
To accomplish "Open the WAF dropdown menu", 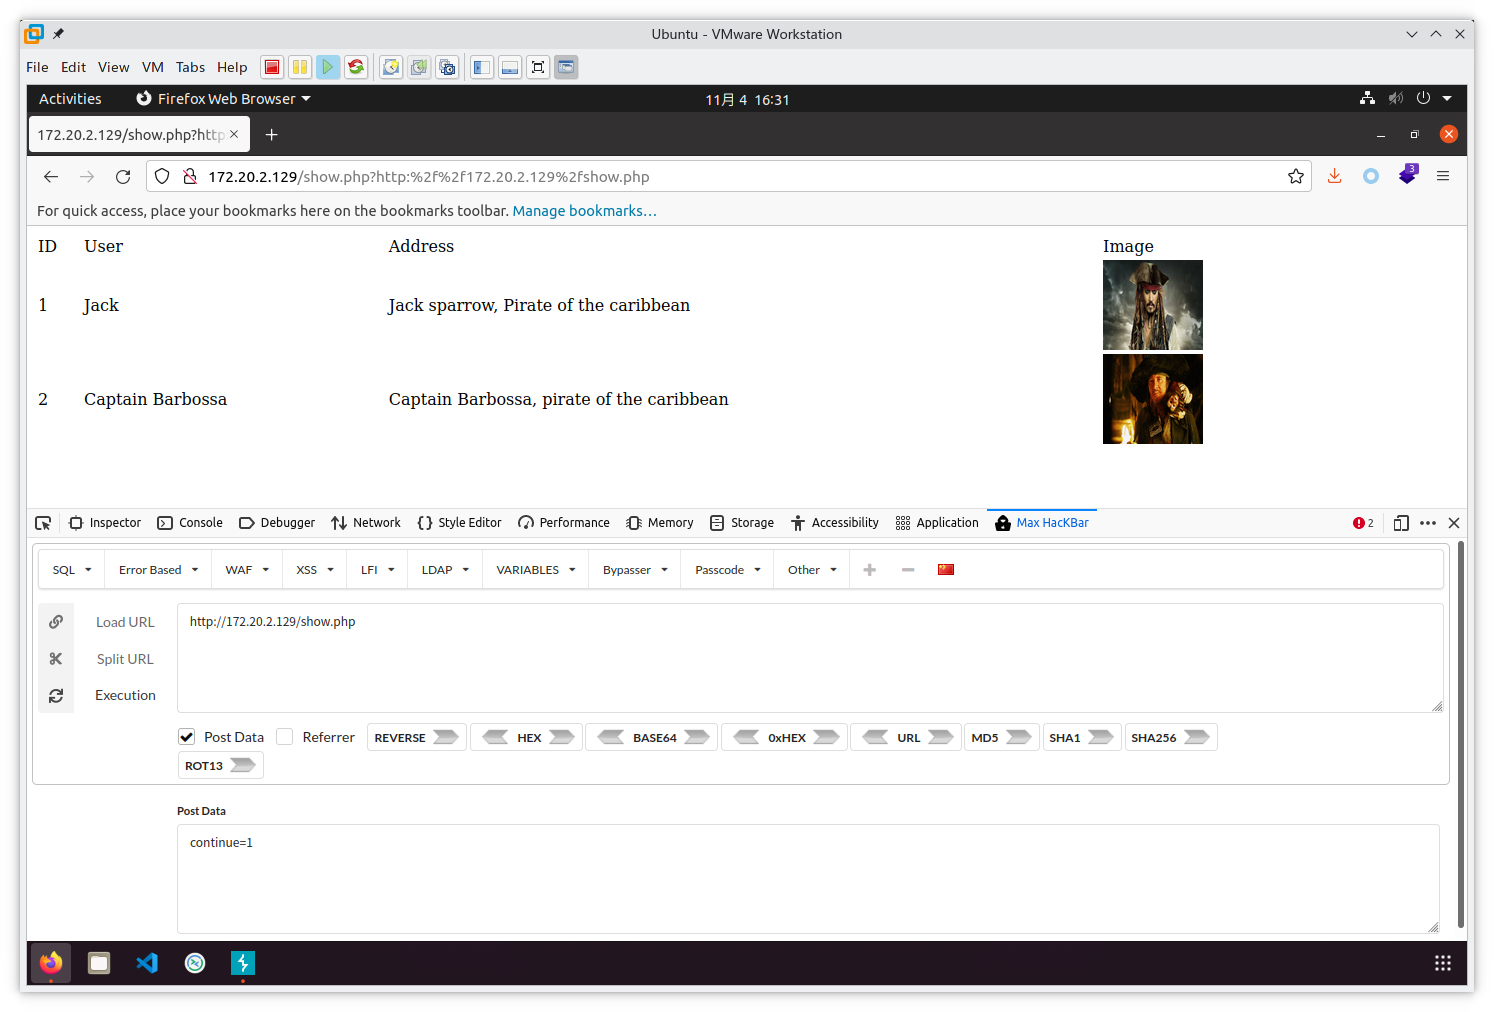I will 247,570.
